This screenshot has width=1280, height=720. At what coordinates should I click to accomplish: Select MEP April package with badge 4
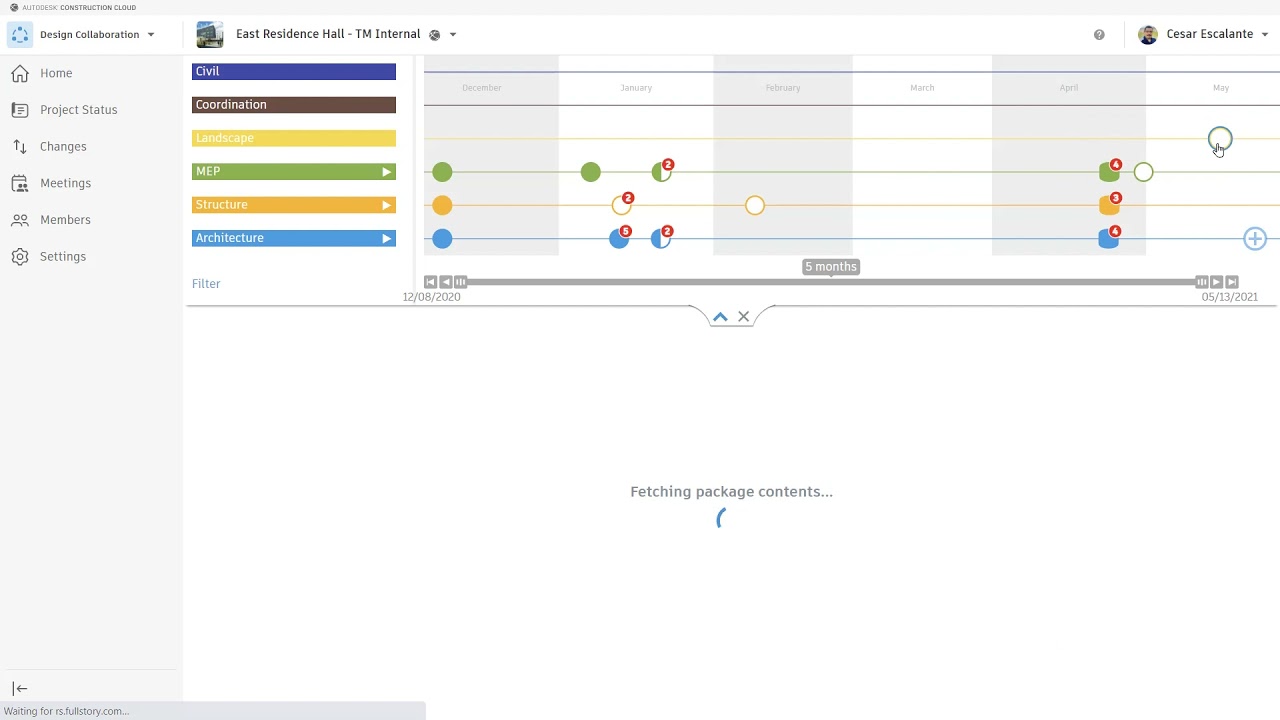tap(1108, 173)
